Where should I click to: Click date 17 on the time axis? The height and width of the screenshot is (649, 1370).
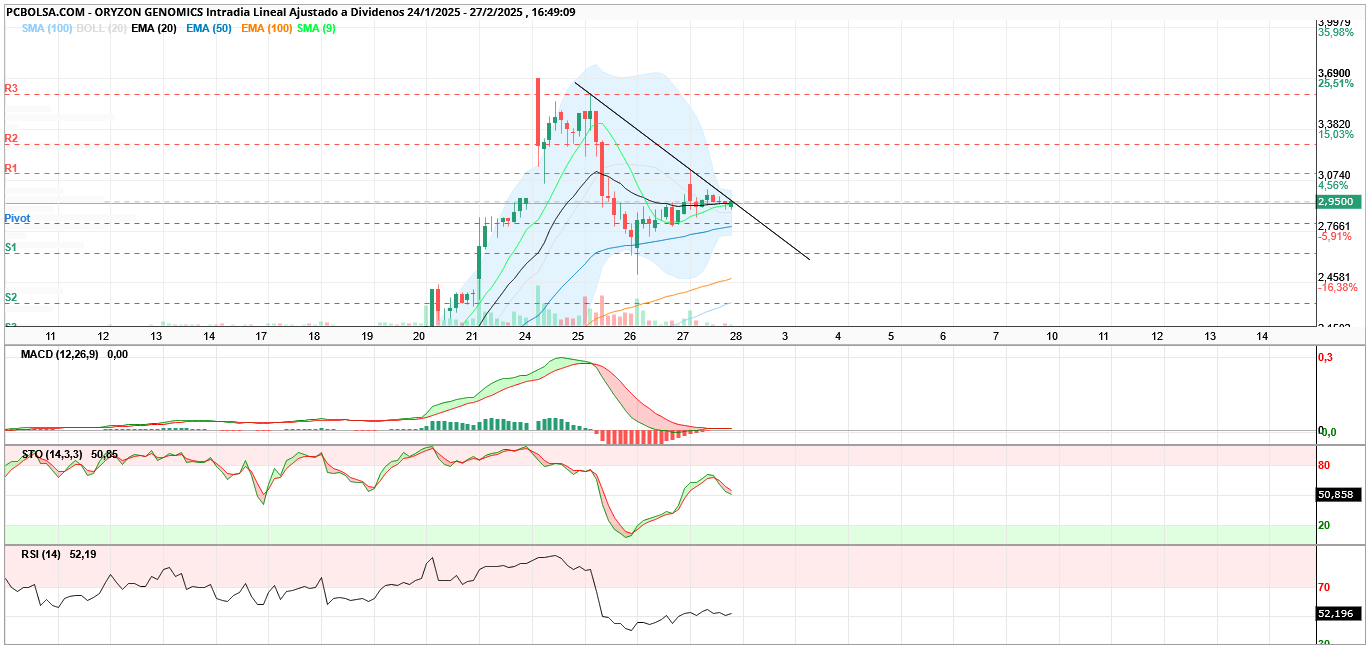[x=261, y=337]
